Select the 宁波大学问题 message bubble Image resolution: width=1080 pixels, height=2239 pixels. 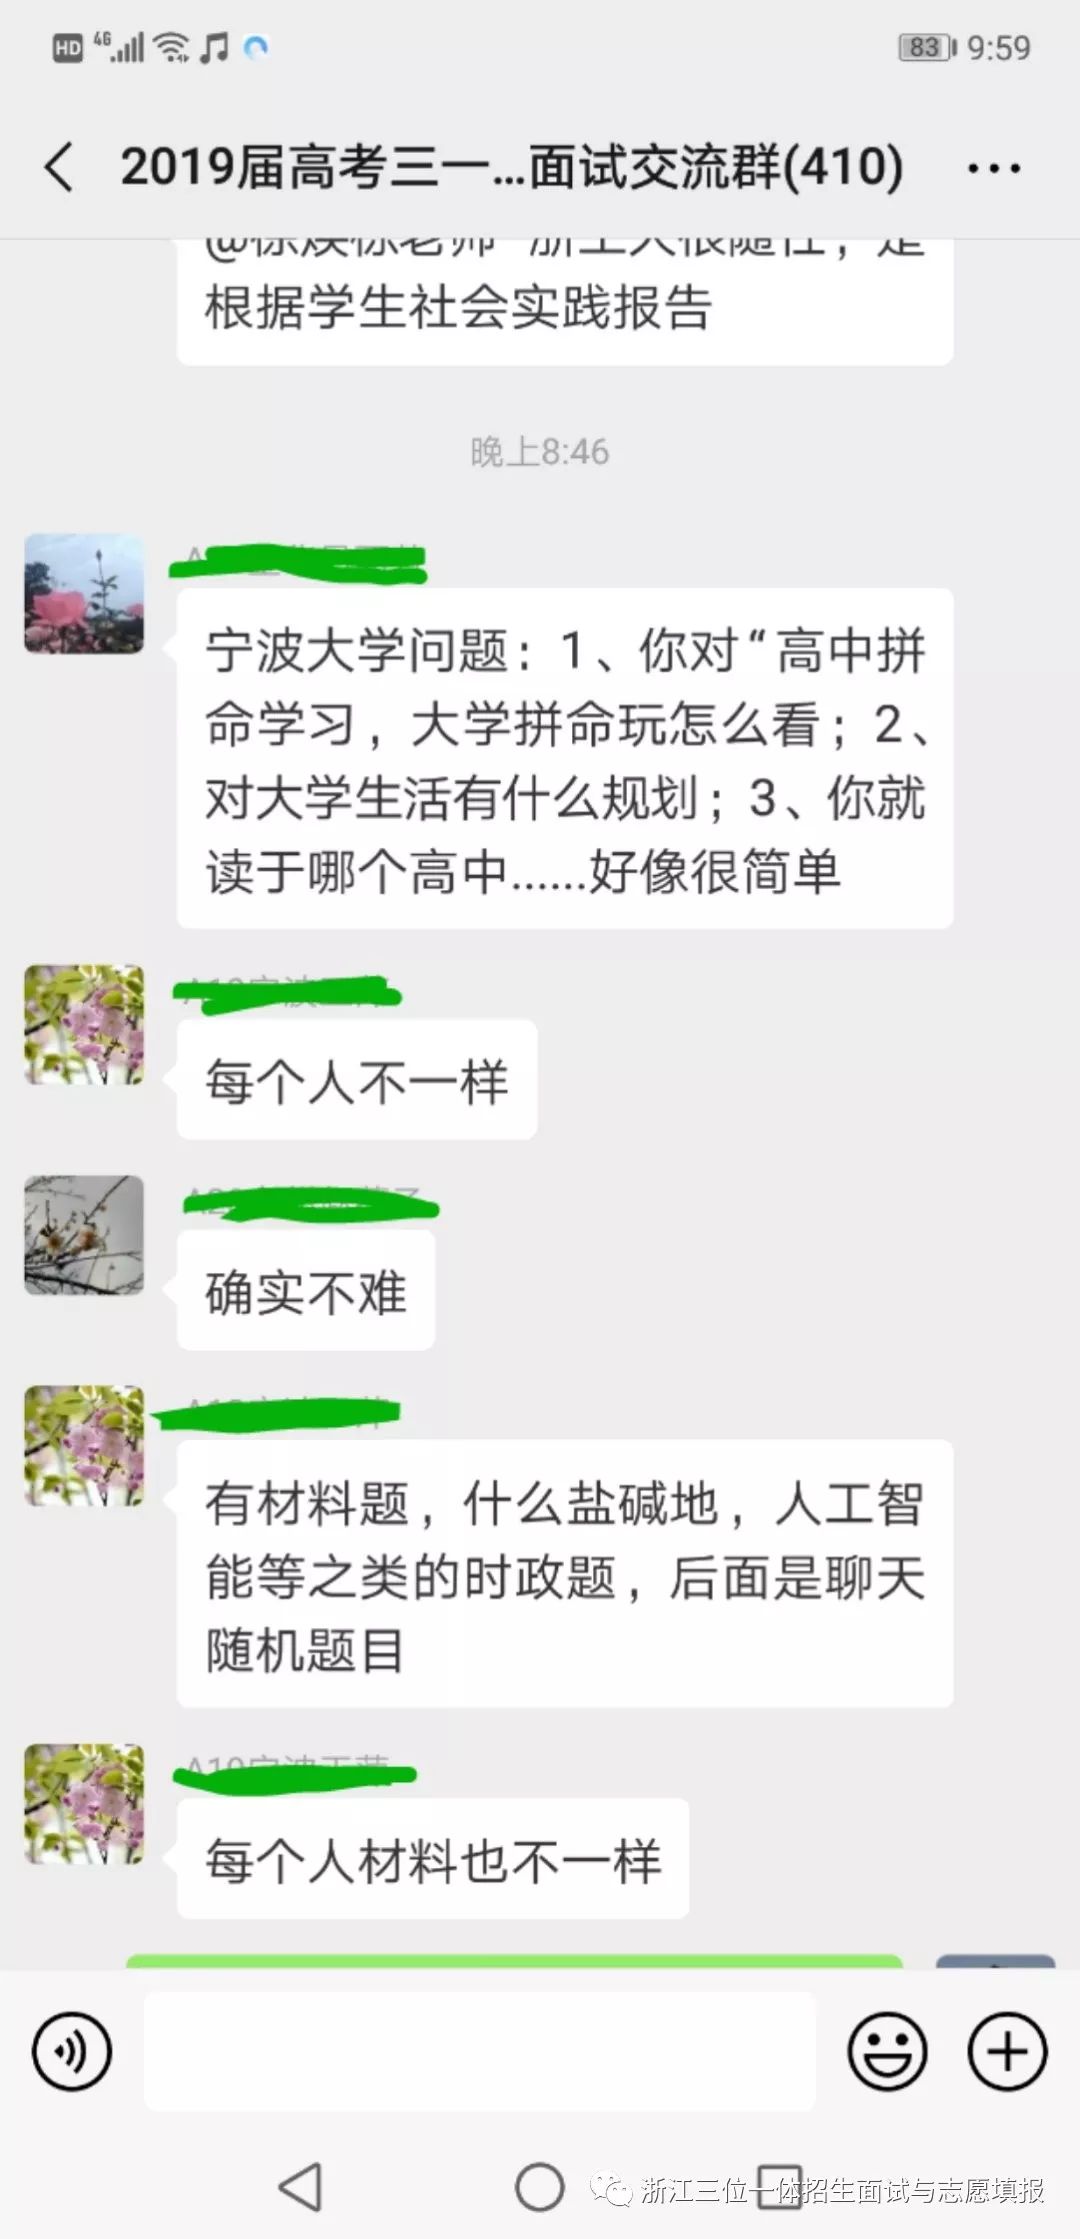(565, 759)
